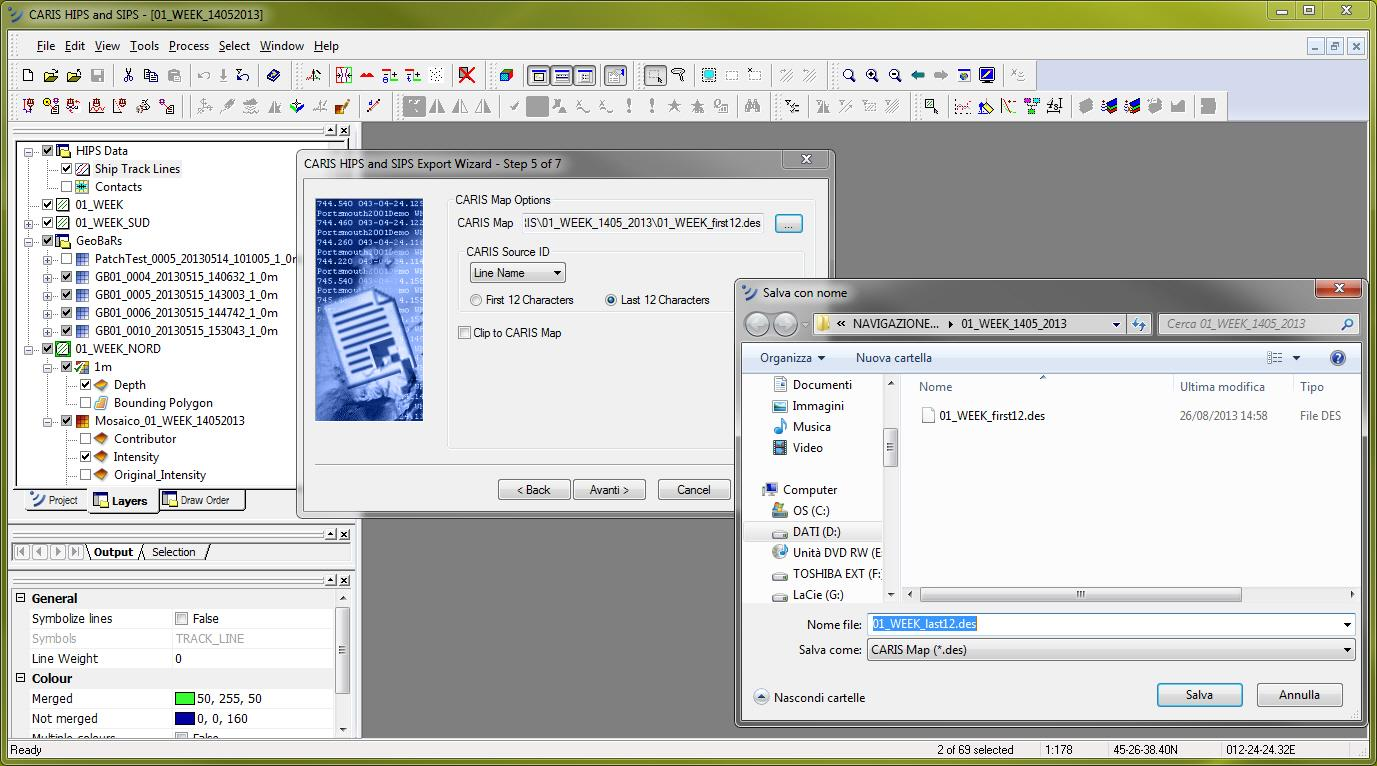Check the Original_Intensity layer checkbox
This screenshot has height=766, width=1377.
click(86, 475)
